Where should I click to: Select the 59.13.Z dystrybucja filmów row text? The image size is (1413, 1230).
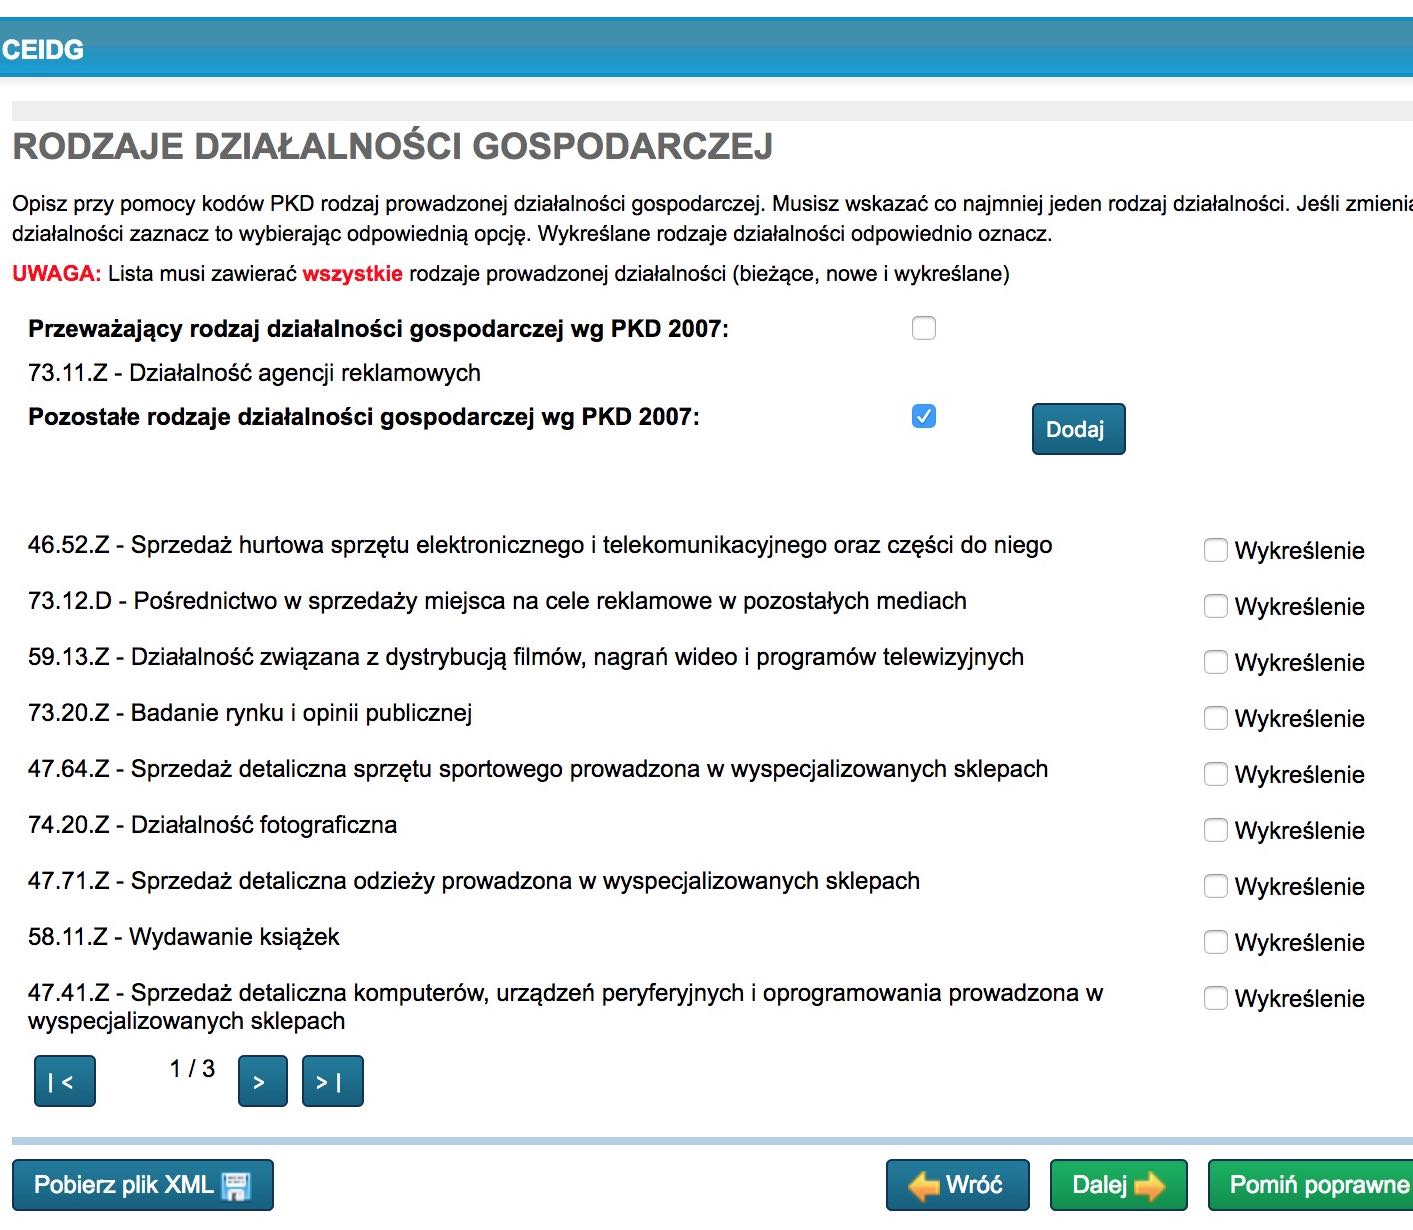click(x=526, y=657)
